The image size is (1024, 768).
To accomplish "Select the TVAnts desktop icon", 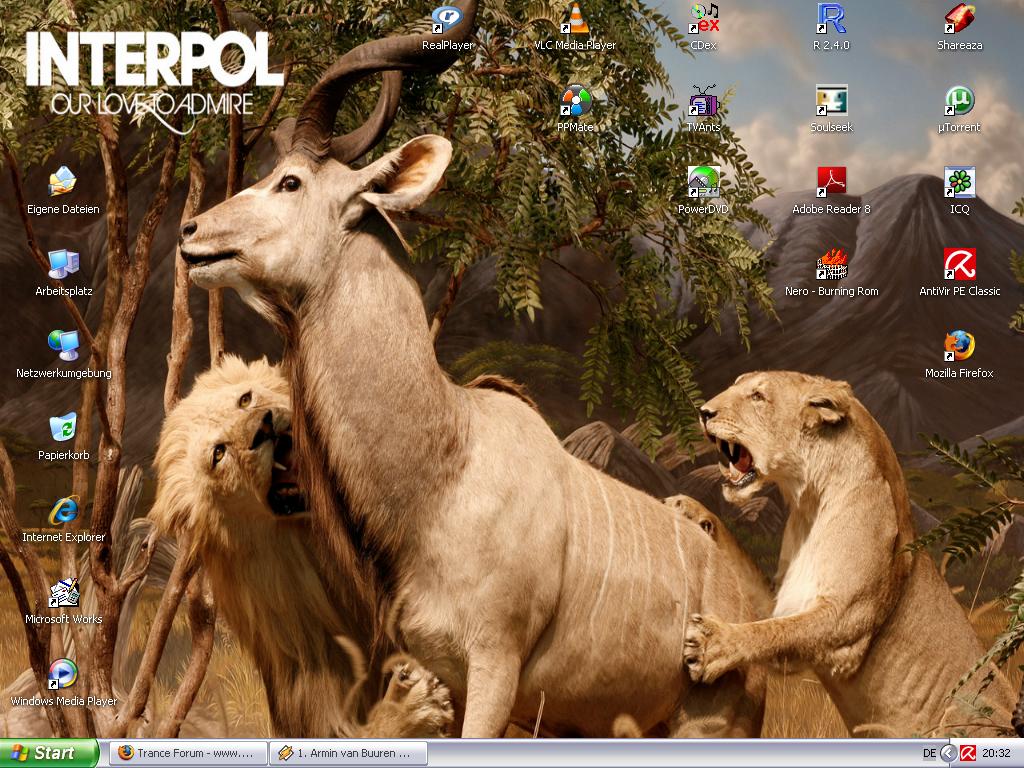I will tap(704, 102).
